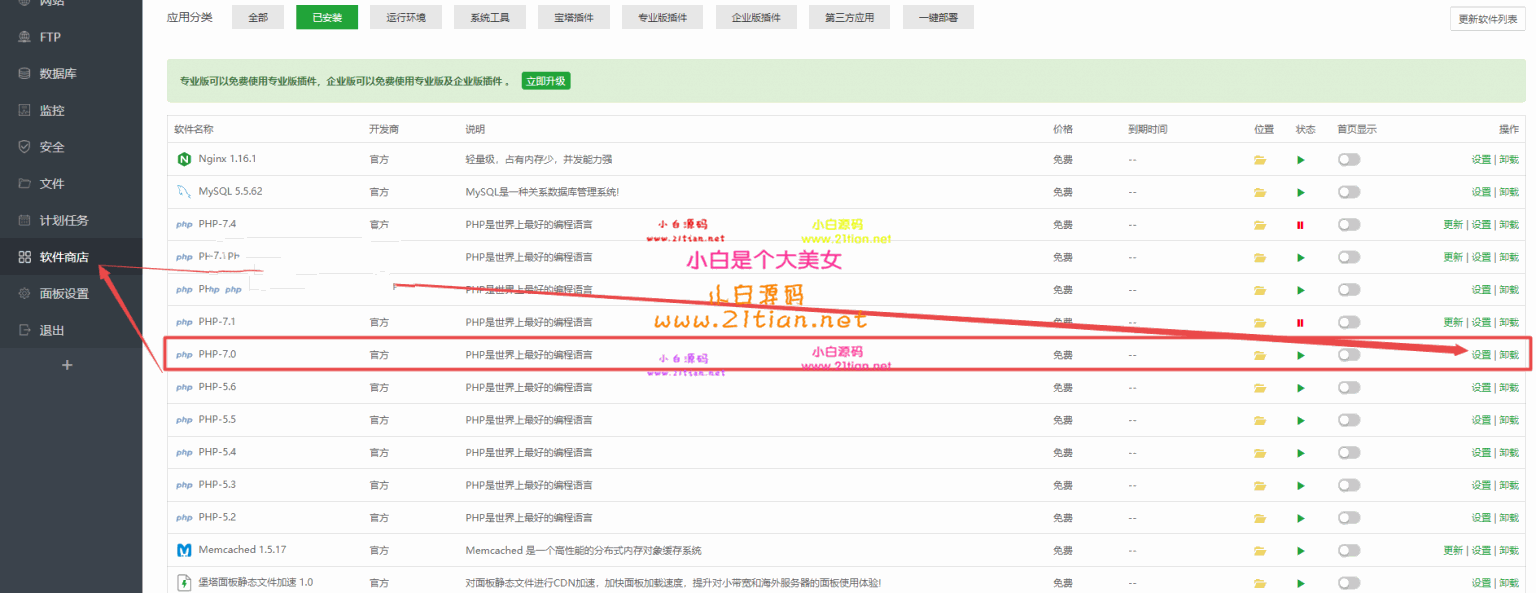Viewport: 1536px width, 593px height.
Task: Click 设置 for Nginx 1.16.1
Action: (x=1481, y=160)
